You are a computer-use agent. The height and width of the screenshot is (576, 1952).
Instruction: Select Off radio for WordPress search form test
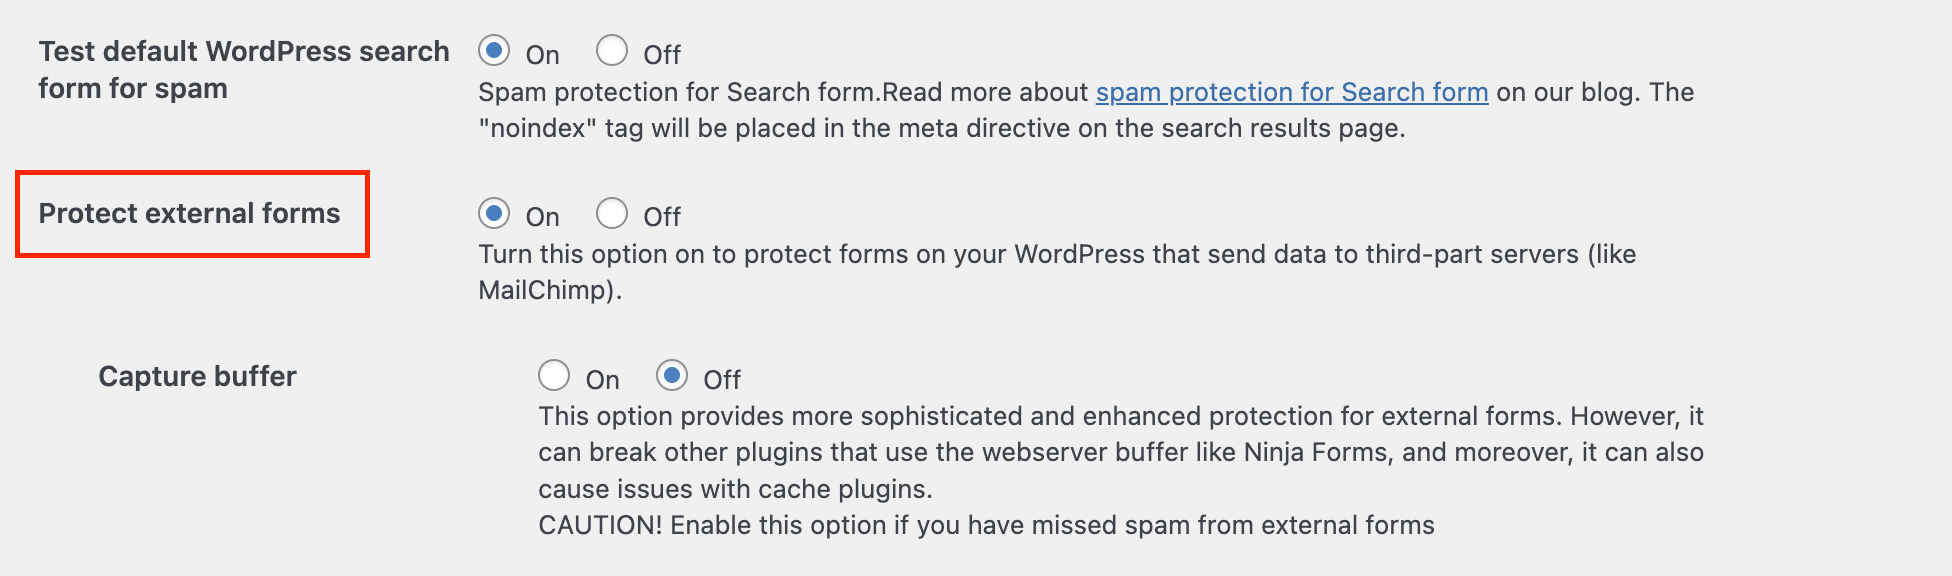[x=612, y=50]
